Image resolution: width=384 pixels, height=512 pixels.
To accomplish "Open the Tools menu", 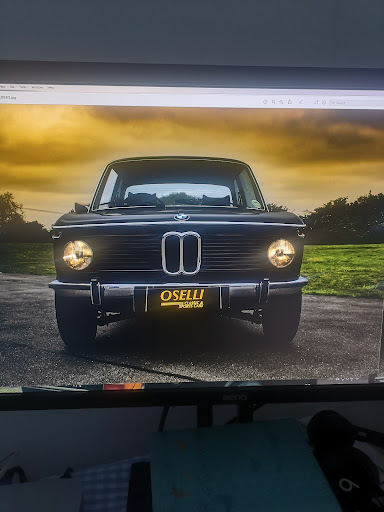I will click(x=23, y=87).
